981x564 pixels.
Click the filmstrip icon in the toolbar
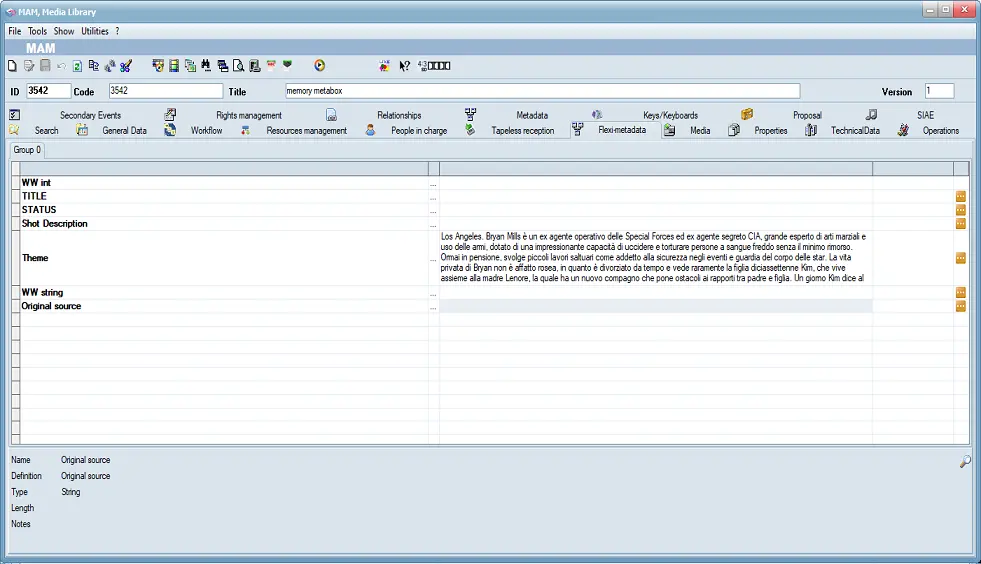[174, 66]
